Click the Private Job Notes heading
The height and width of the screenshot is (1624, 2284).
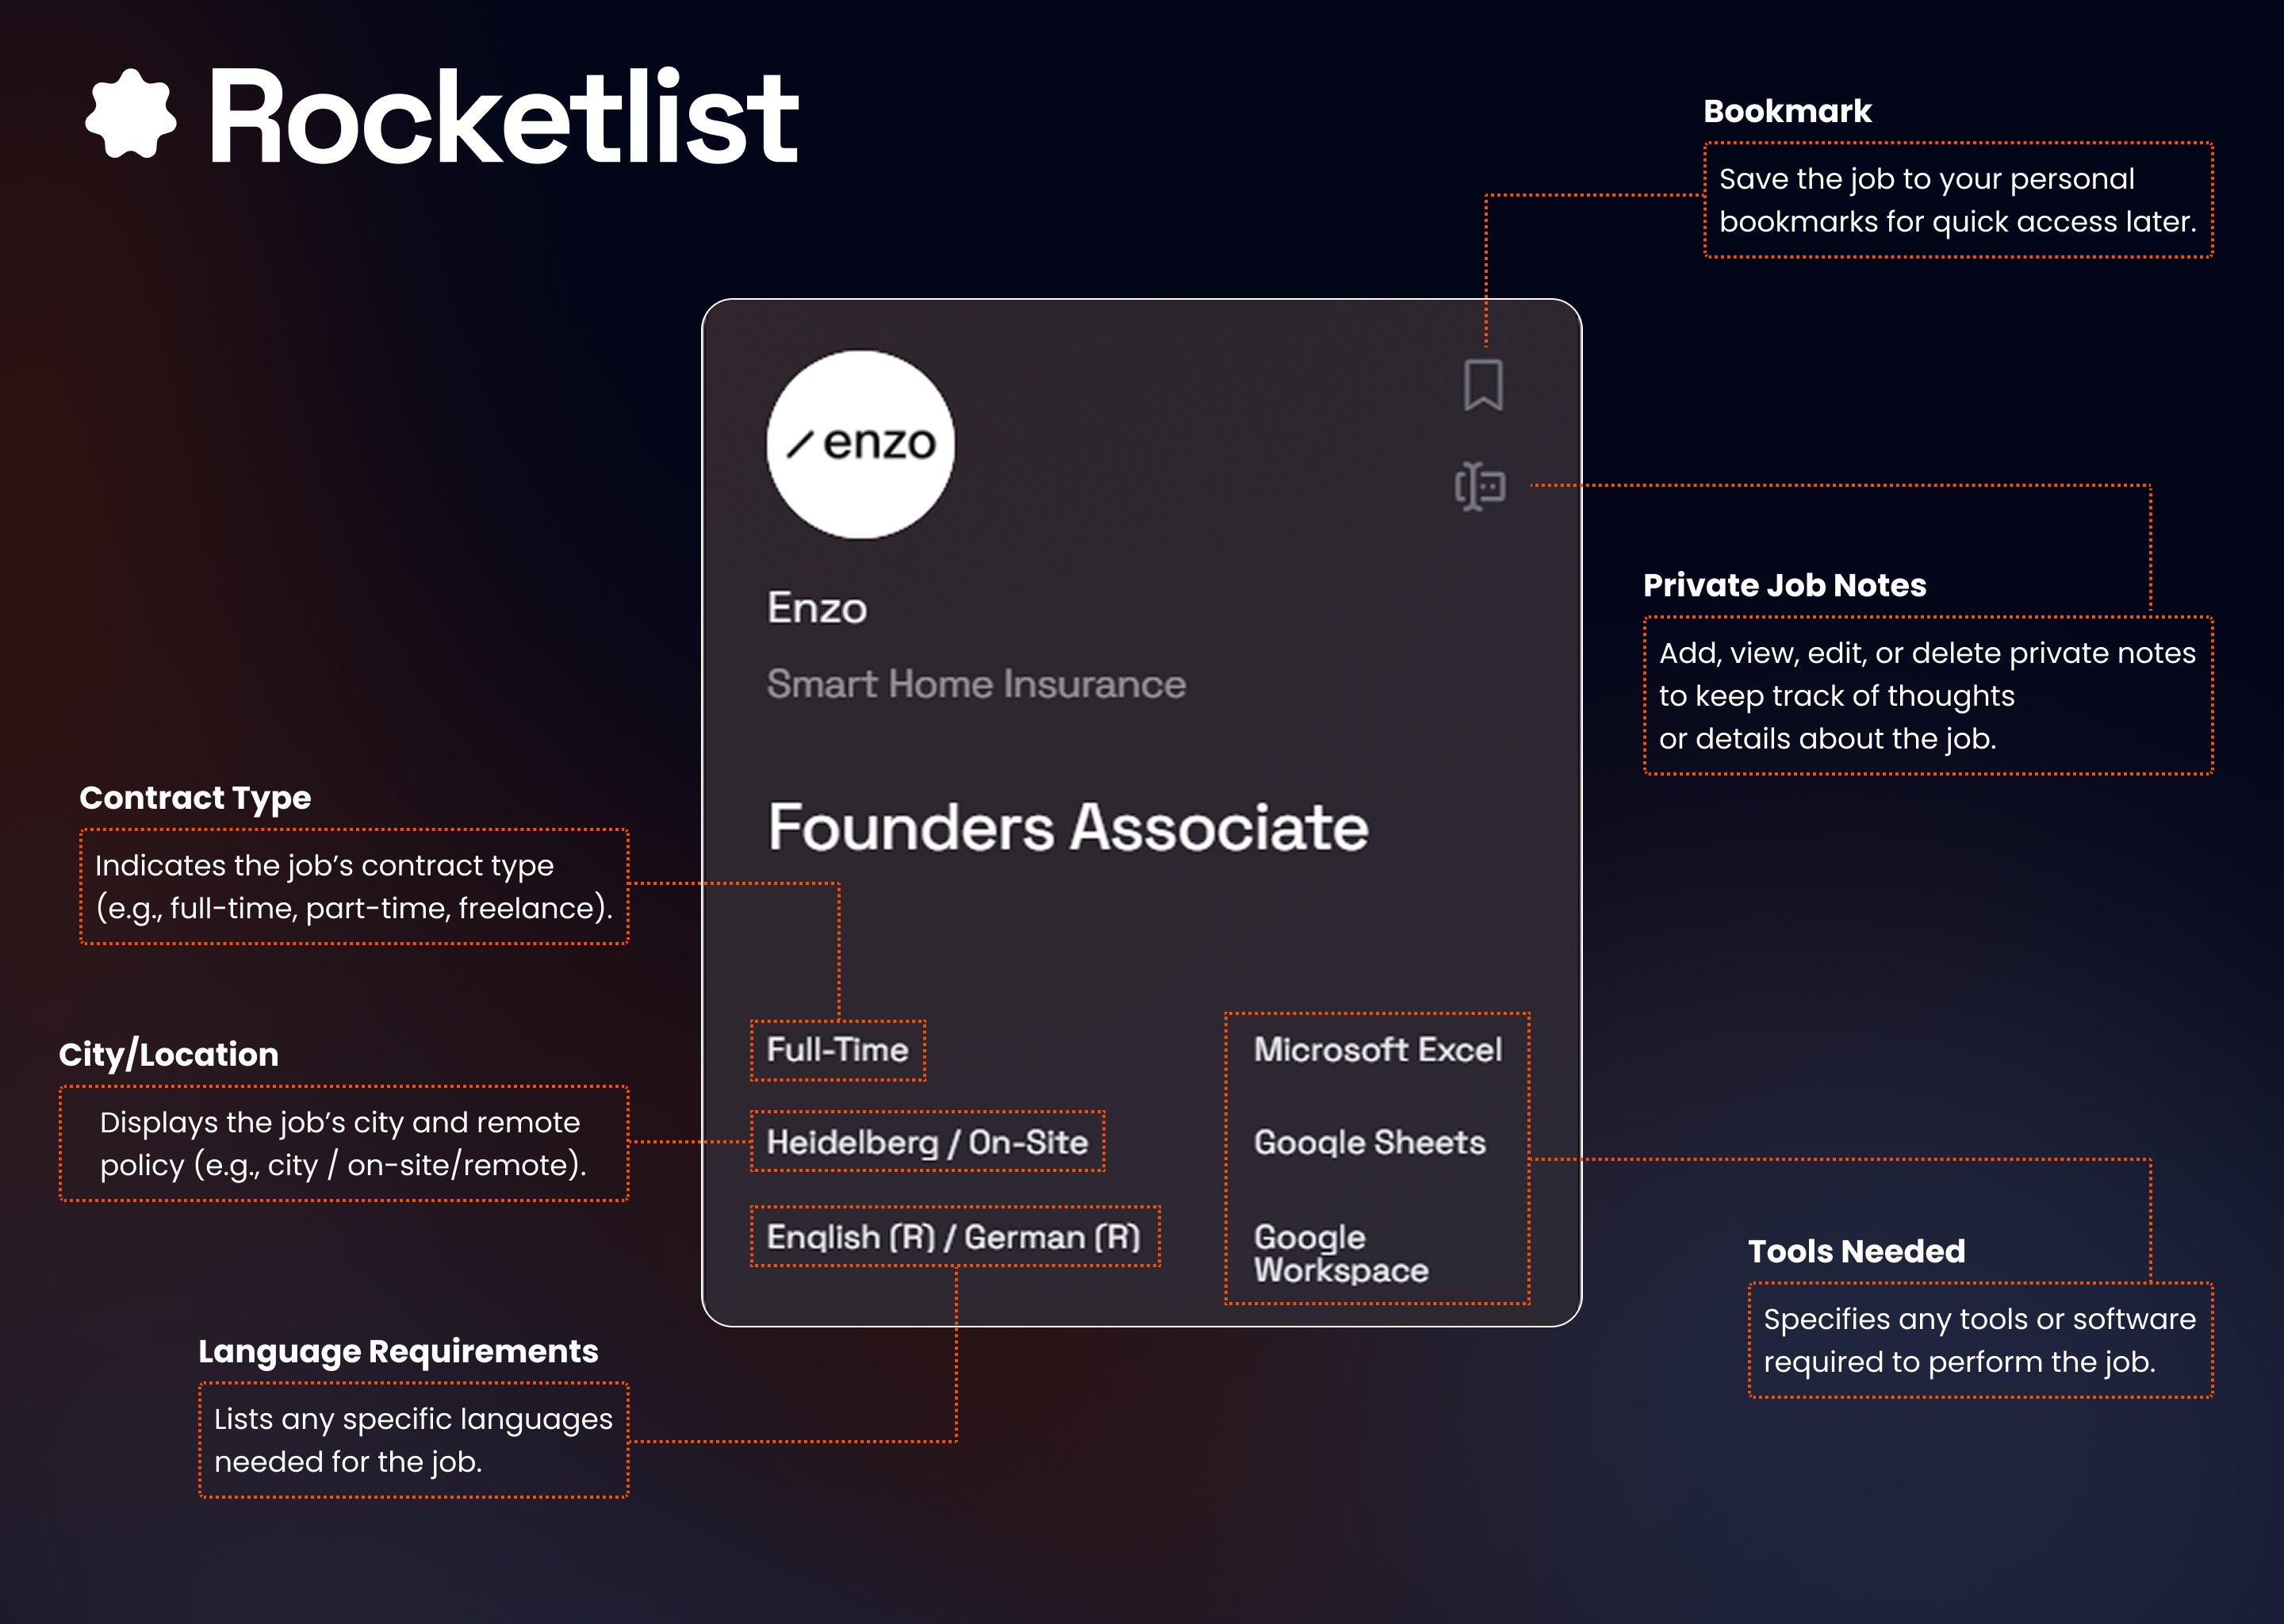pos(1785,585)
